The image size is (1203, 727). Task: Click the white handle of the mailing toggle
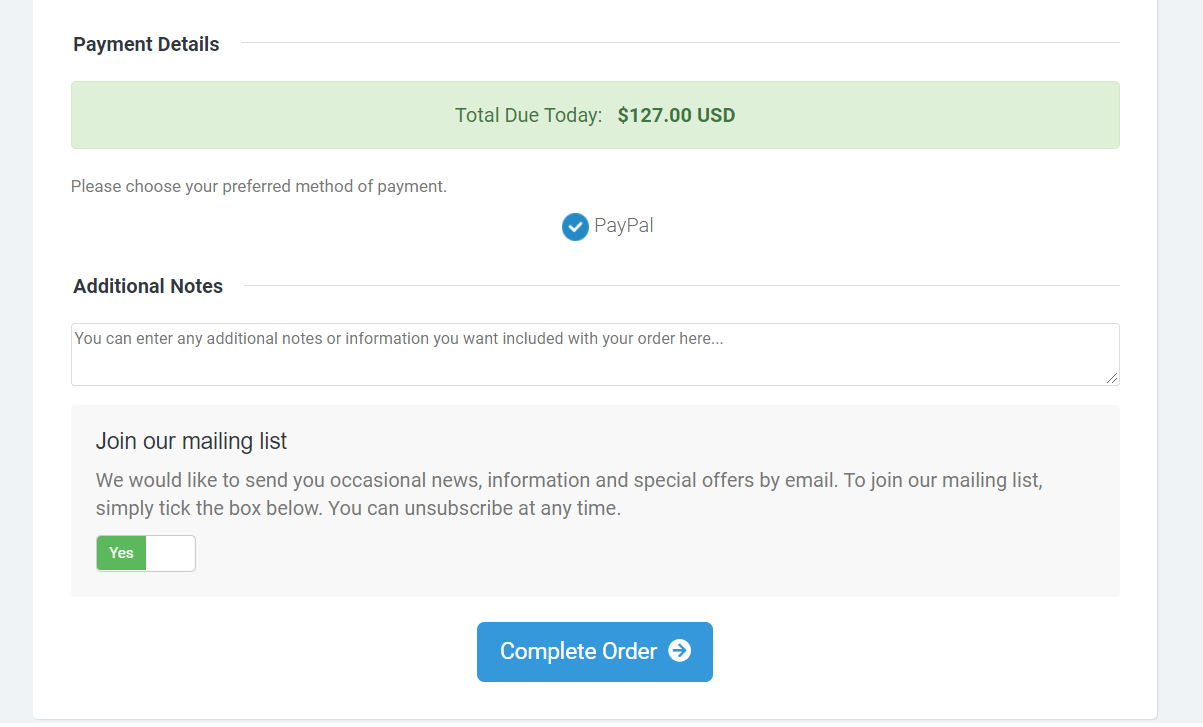[x=170, y=553]
